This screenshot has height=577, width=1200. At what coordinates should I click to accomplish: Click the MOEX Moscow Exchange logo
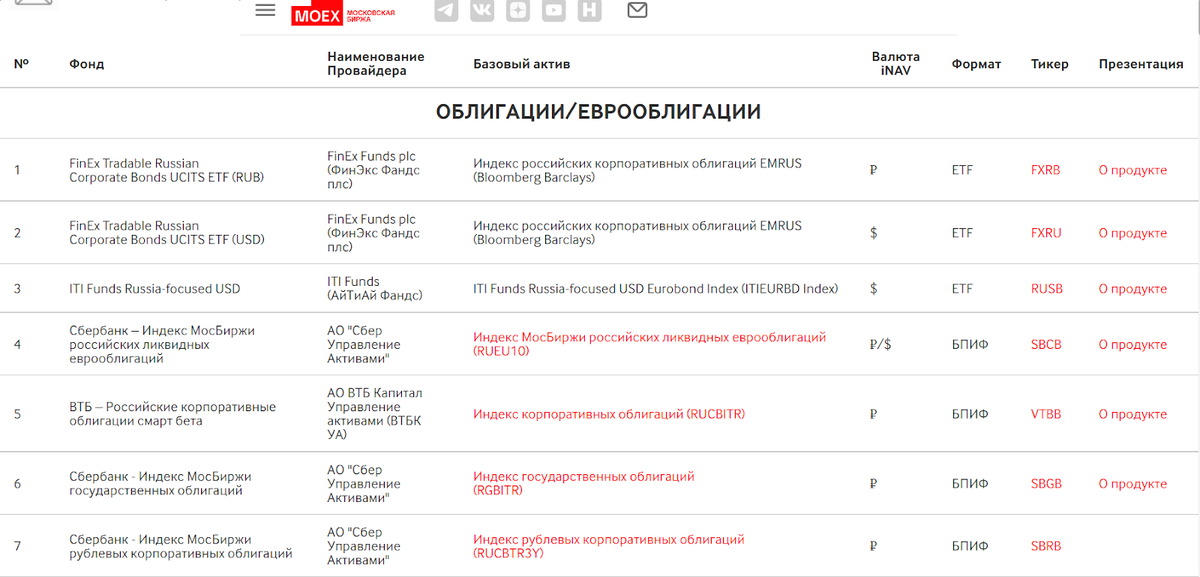(x=343, y=14)
